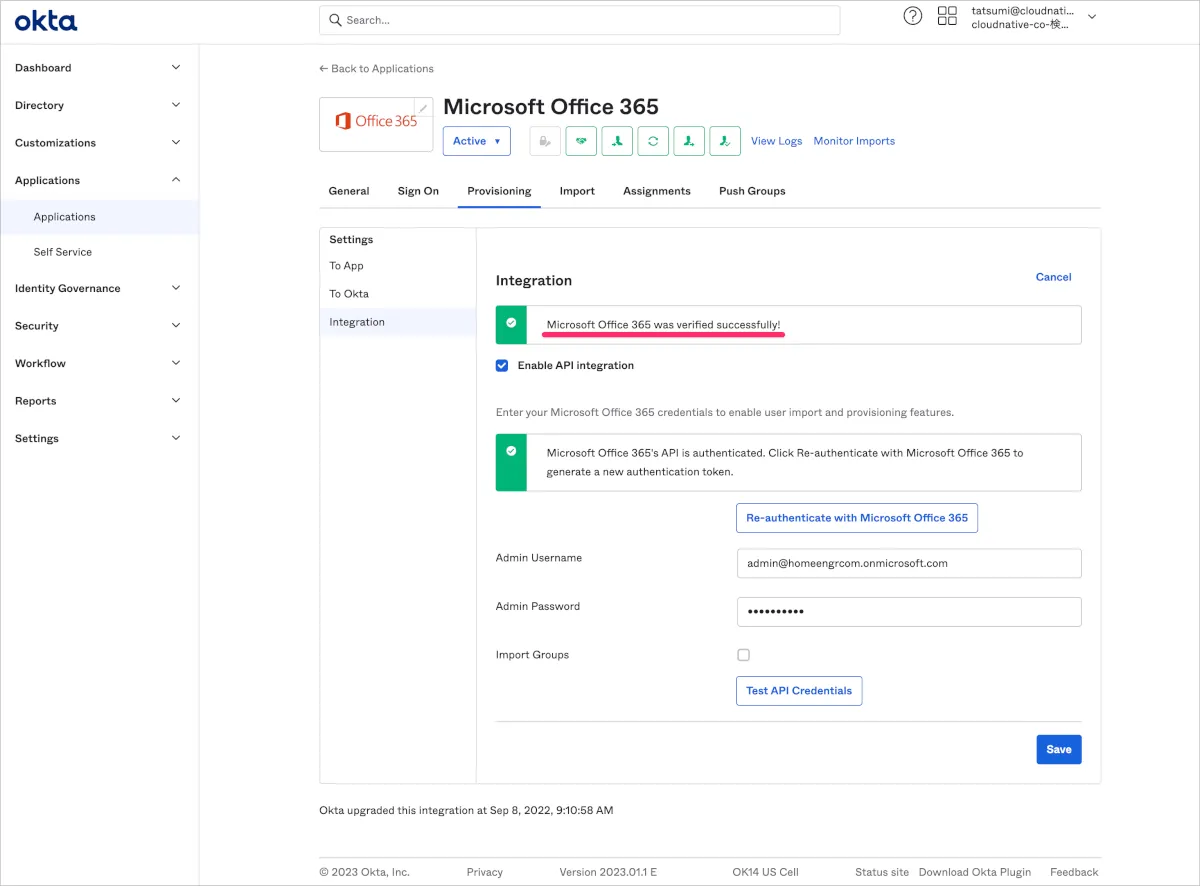Switch to the Assignments tab
Image resolution: width=1200 pixels, height=886 pixels.
click(656, 191)
